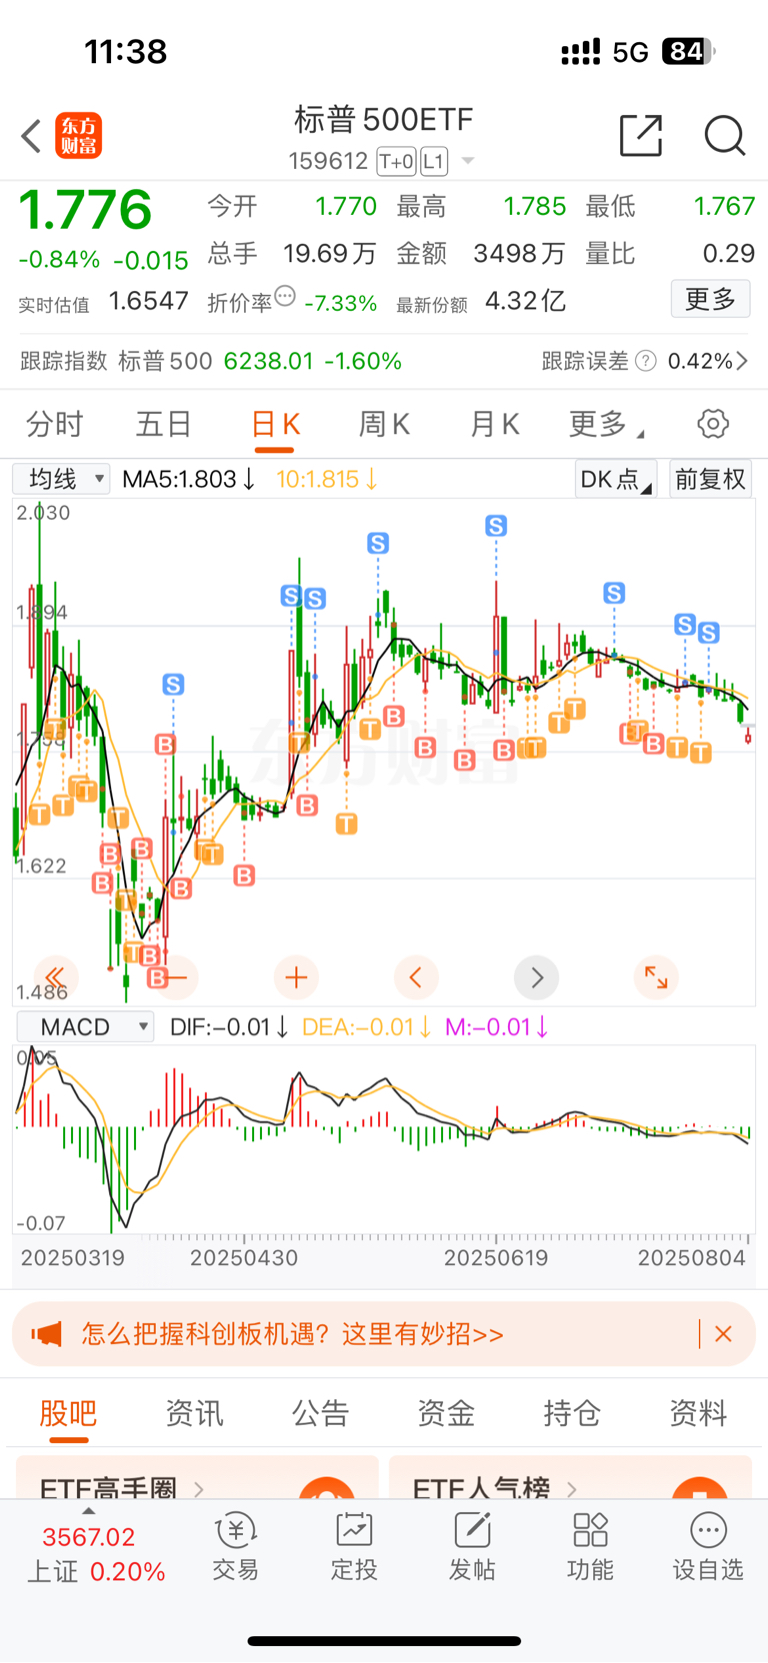
Task: Dismiss the promo banner with X
Action: coord(723,1334)
